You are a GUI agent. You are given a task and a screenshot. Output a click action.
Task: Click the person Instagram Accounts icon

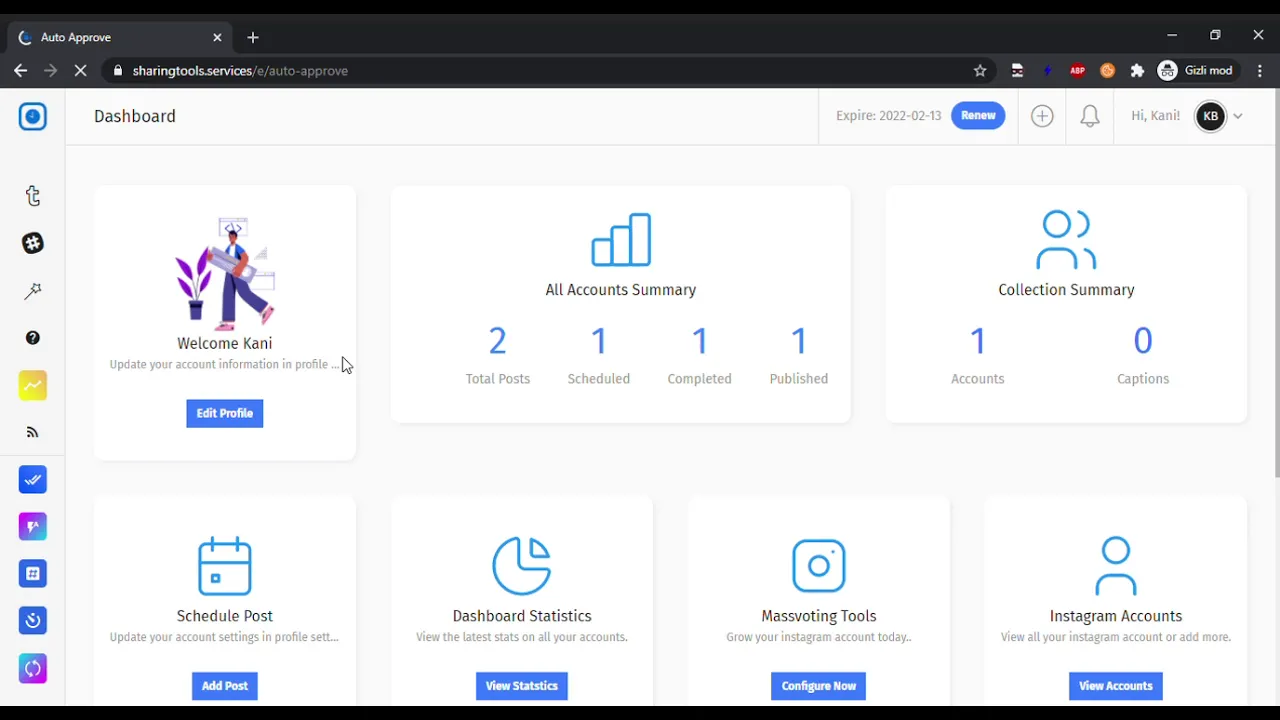1116,566
